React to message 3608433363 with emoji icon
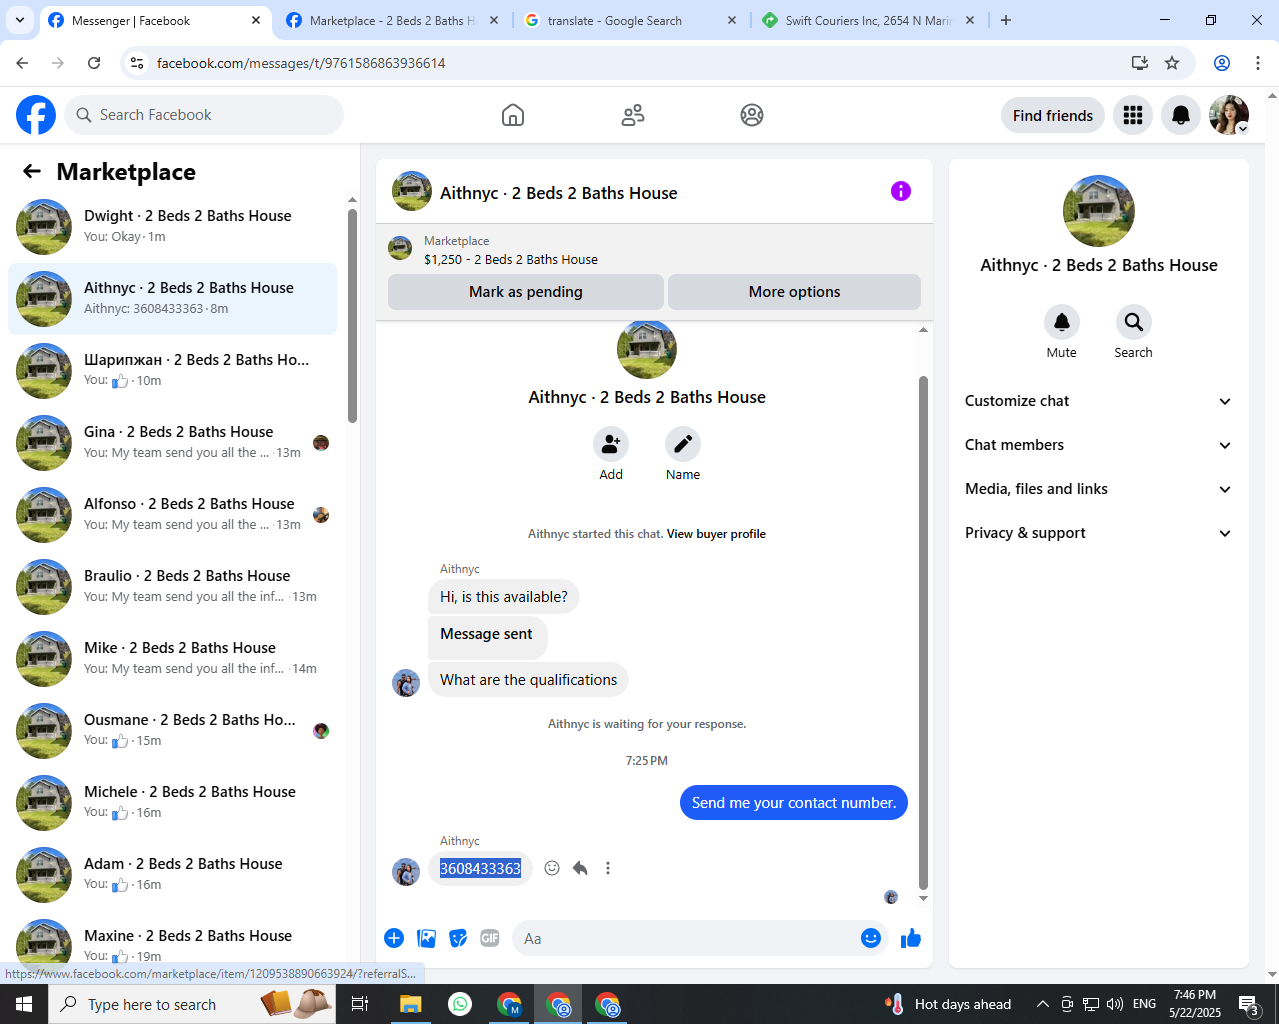The image size is (1279, 1024). point(552,868)
